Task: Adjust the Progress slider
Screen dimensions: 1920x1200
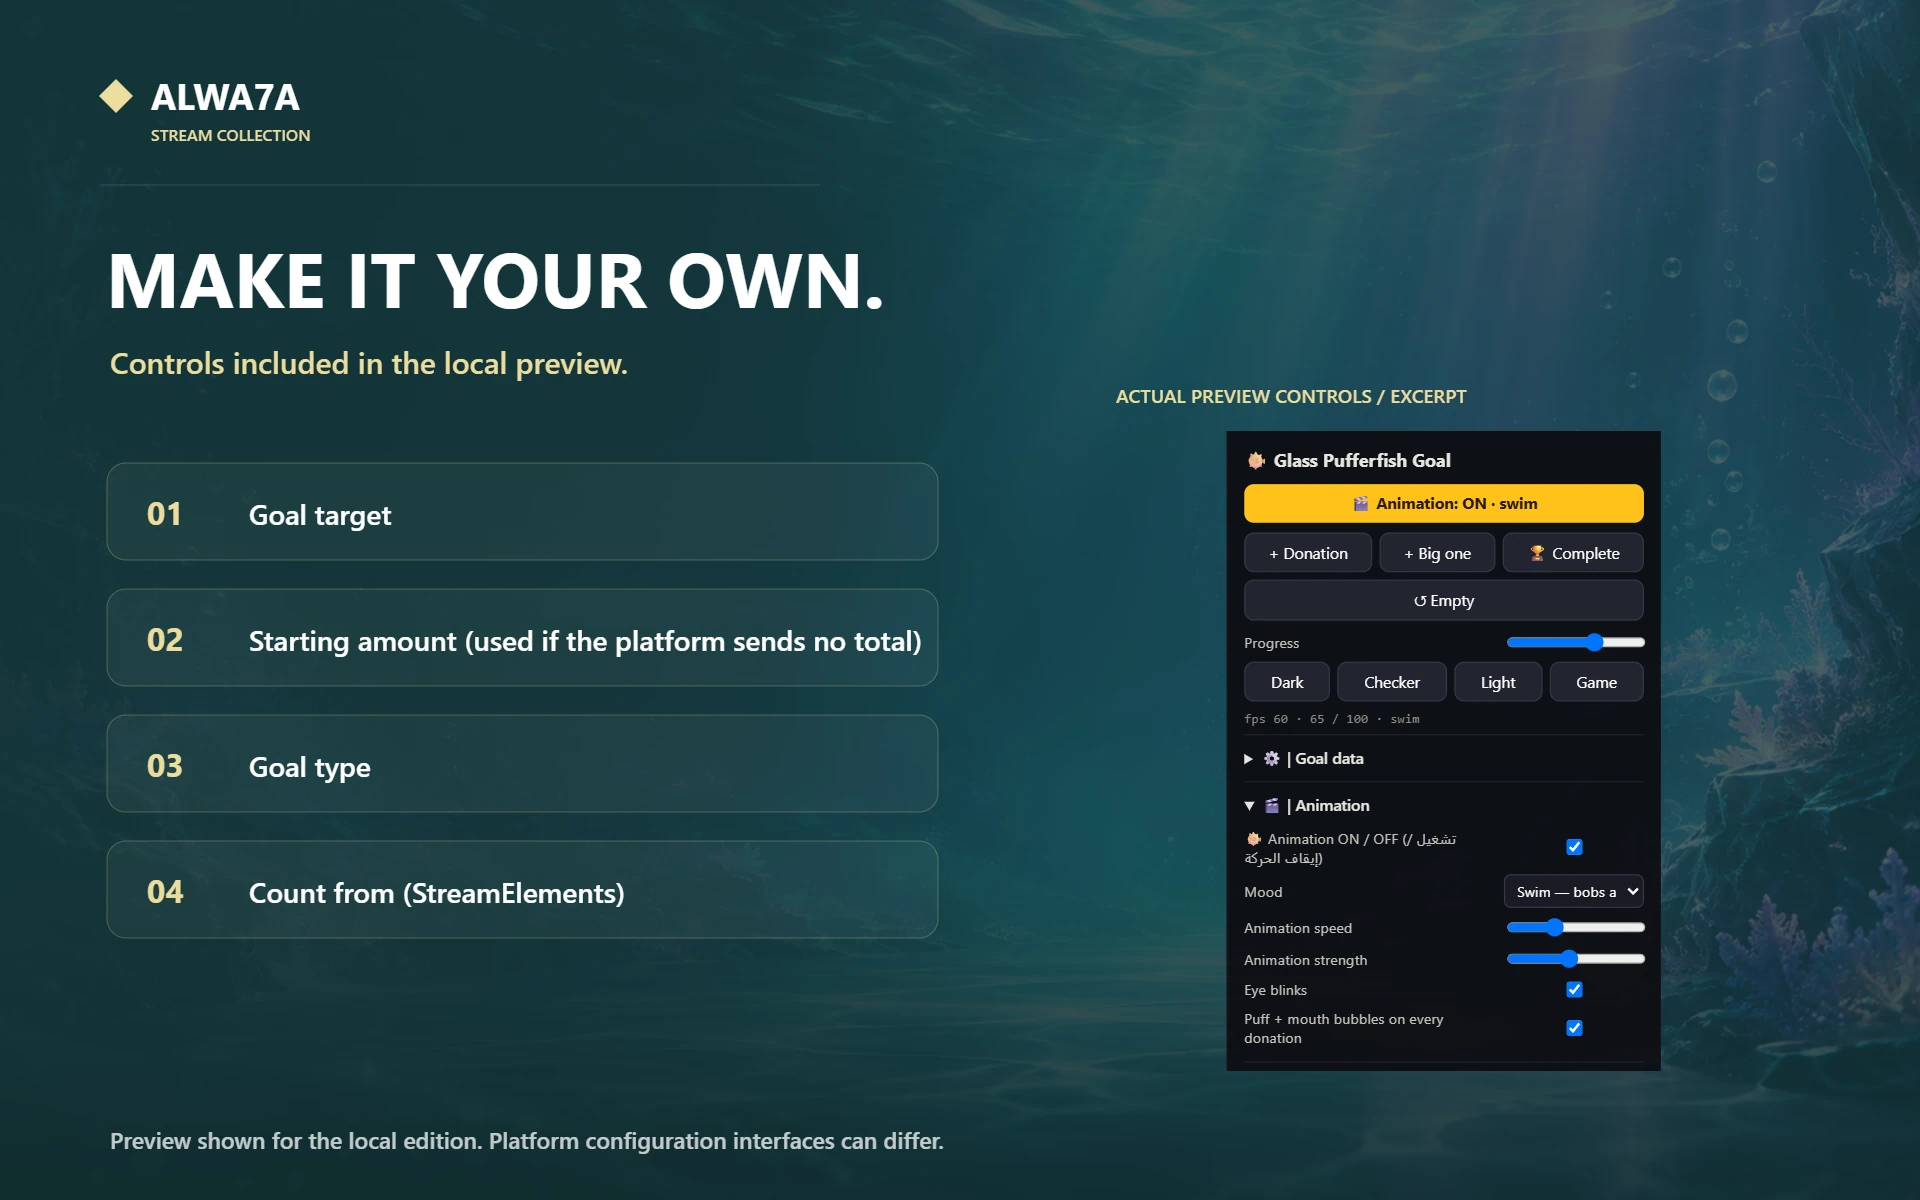Action: [x=1575, y=642]
